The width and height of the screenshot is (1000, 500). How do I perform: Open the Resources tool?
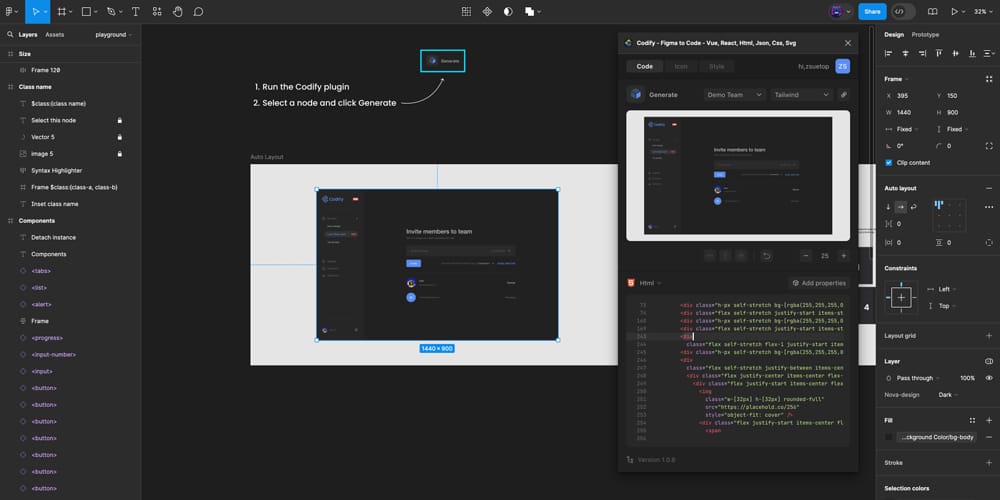click(x=157, y=11)
